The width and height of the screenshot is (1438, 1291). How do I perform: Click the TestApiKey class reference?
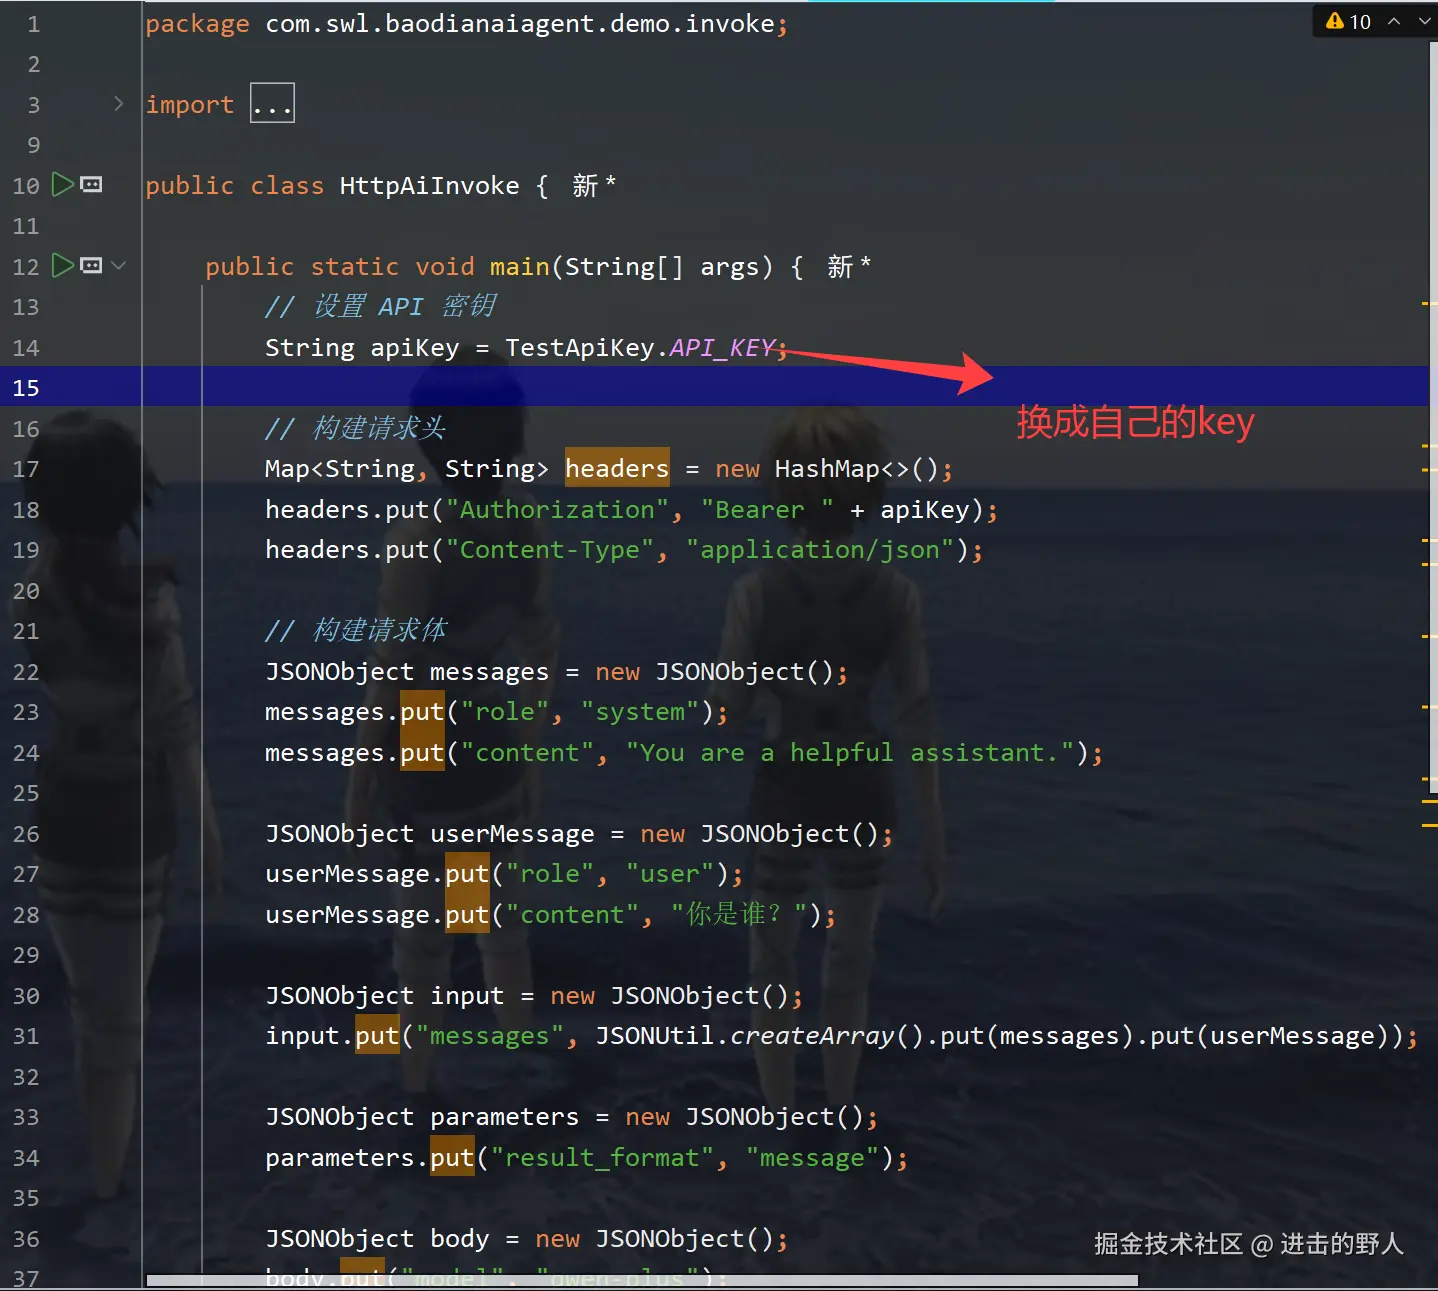tap(580, 348)
